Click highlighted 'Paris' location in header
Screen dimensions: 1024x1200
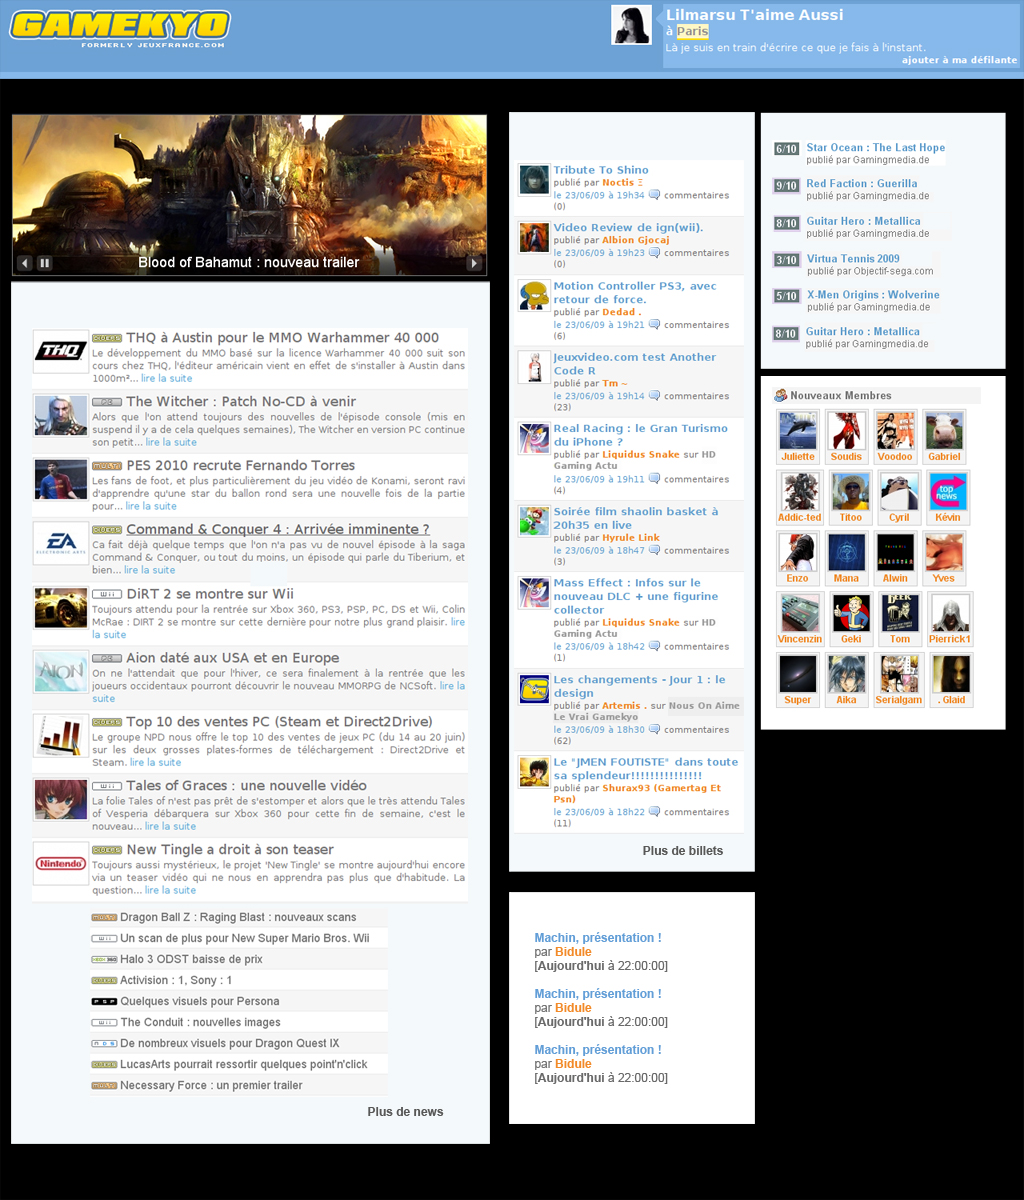[x=692, y=32]
